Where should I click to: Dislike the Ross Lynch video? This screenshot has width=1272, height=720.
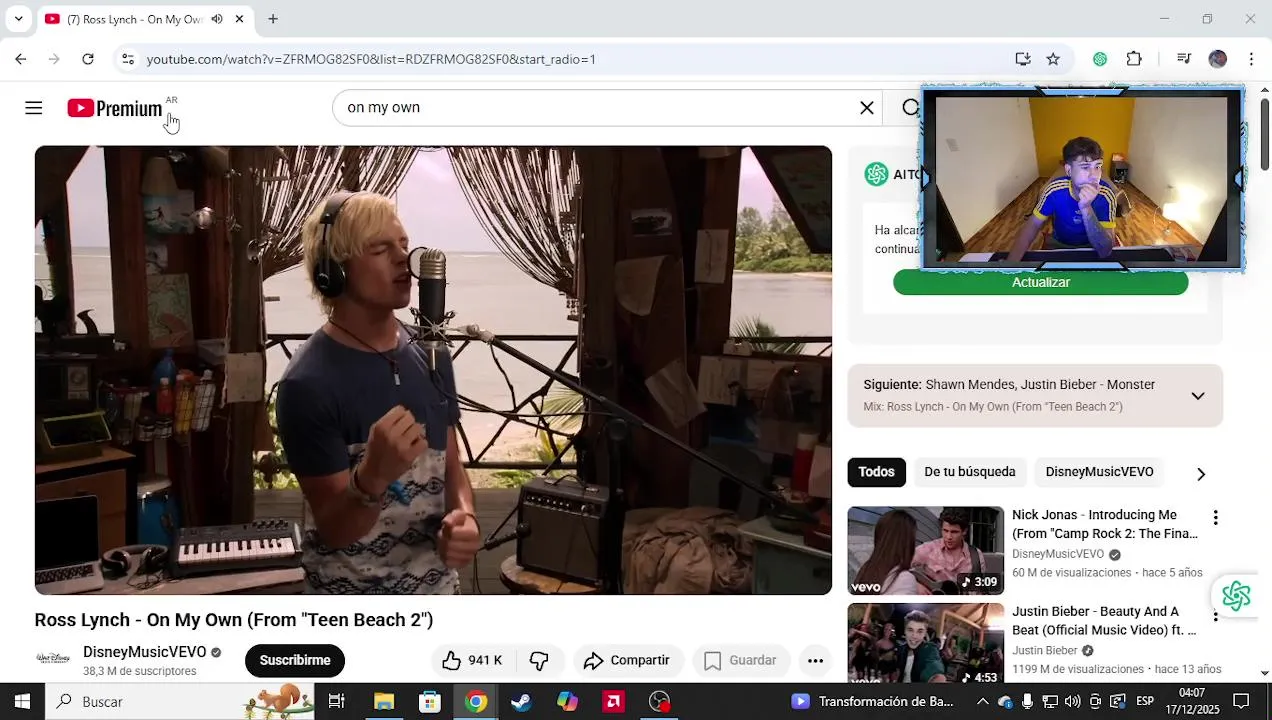[x=539, y=660]
